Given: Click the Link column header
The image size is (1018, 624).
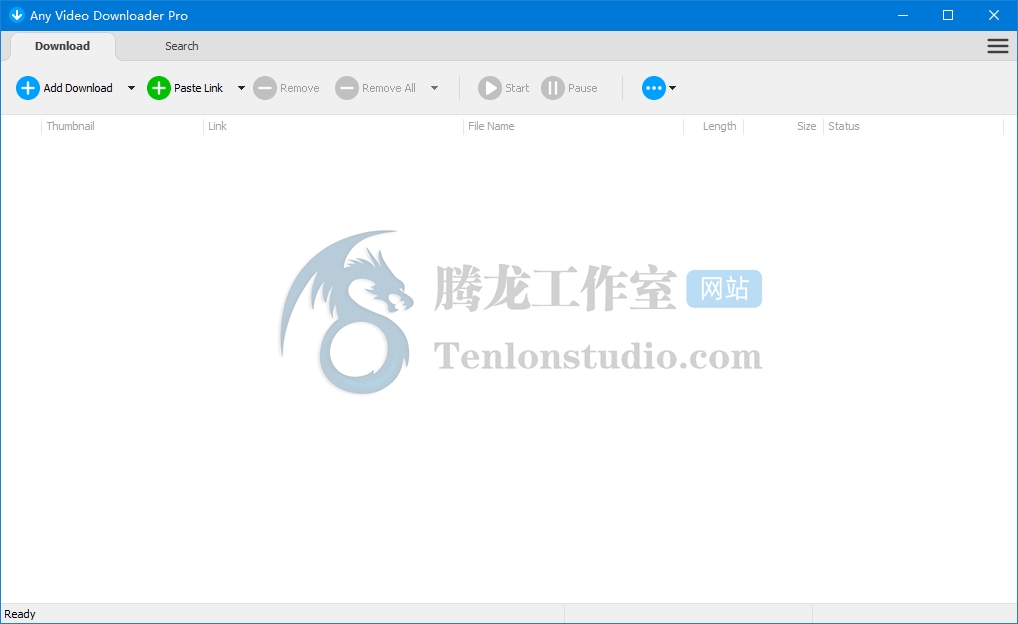Looking at the screenshot, I should point(333,126).
